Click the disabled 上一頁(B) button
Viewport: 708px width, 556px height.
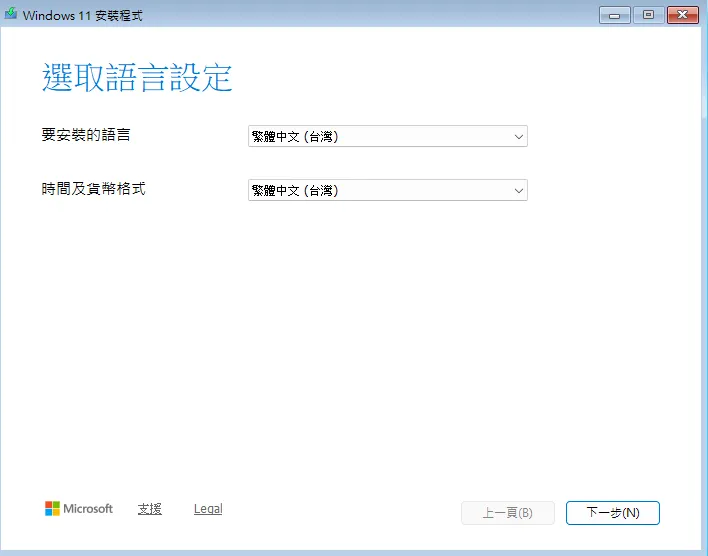[x=508, y=513]
